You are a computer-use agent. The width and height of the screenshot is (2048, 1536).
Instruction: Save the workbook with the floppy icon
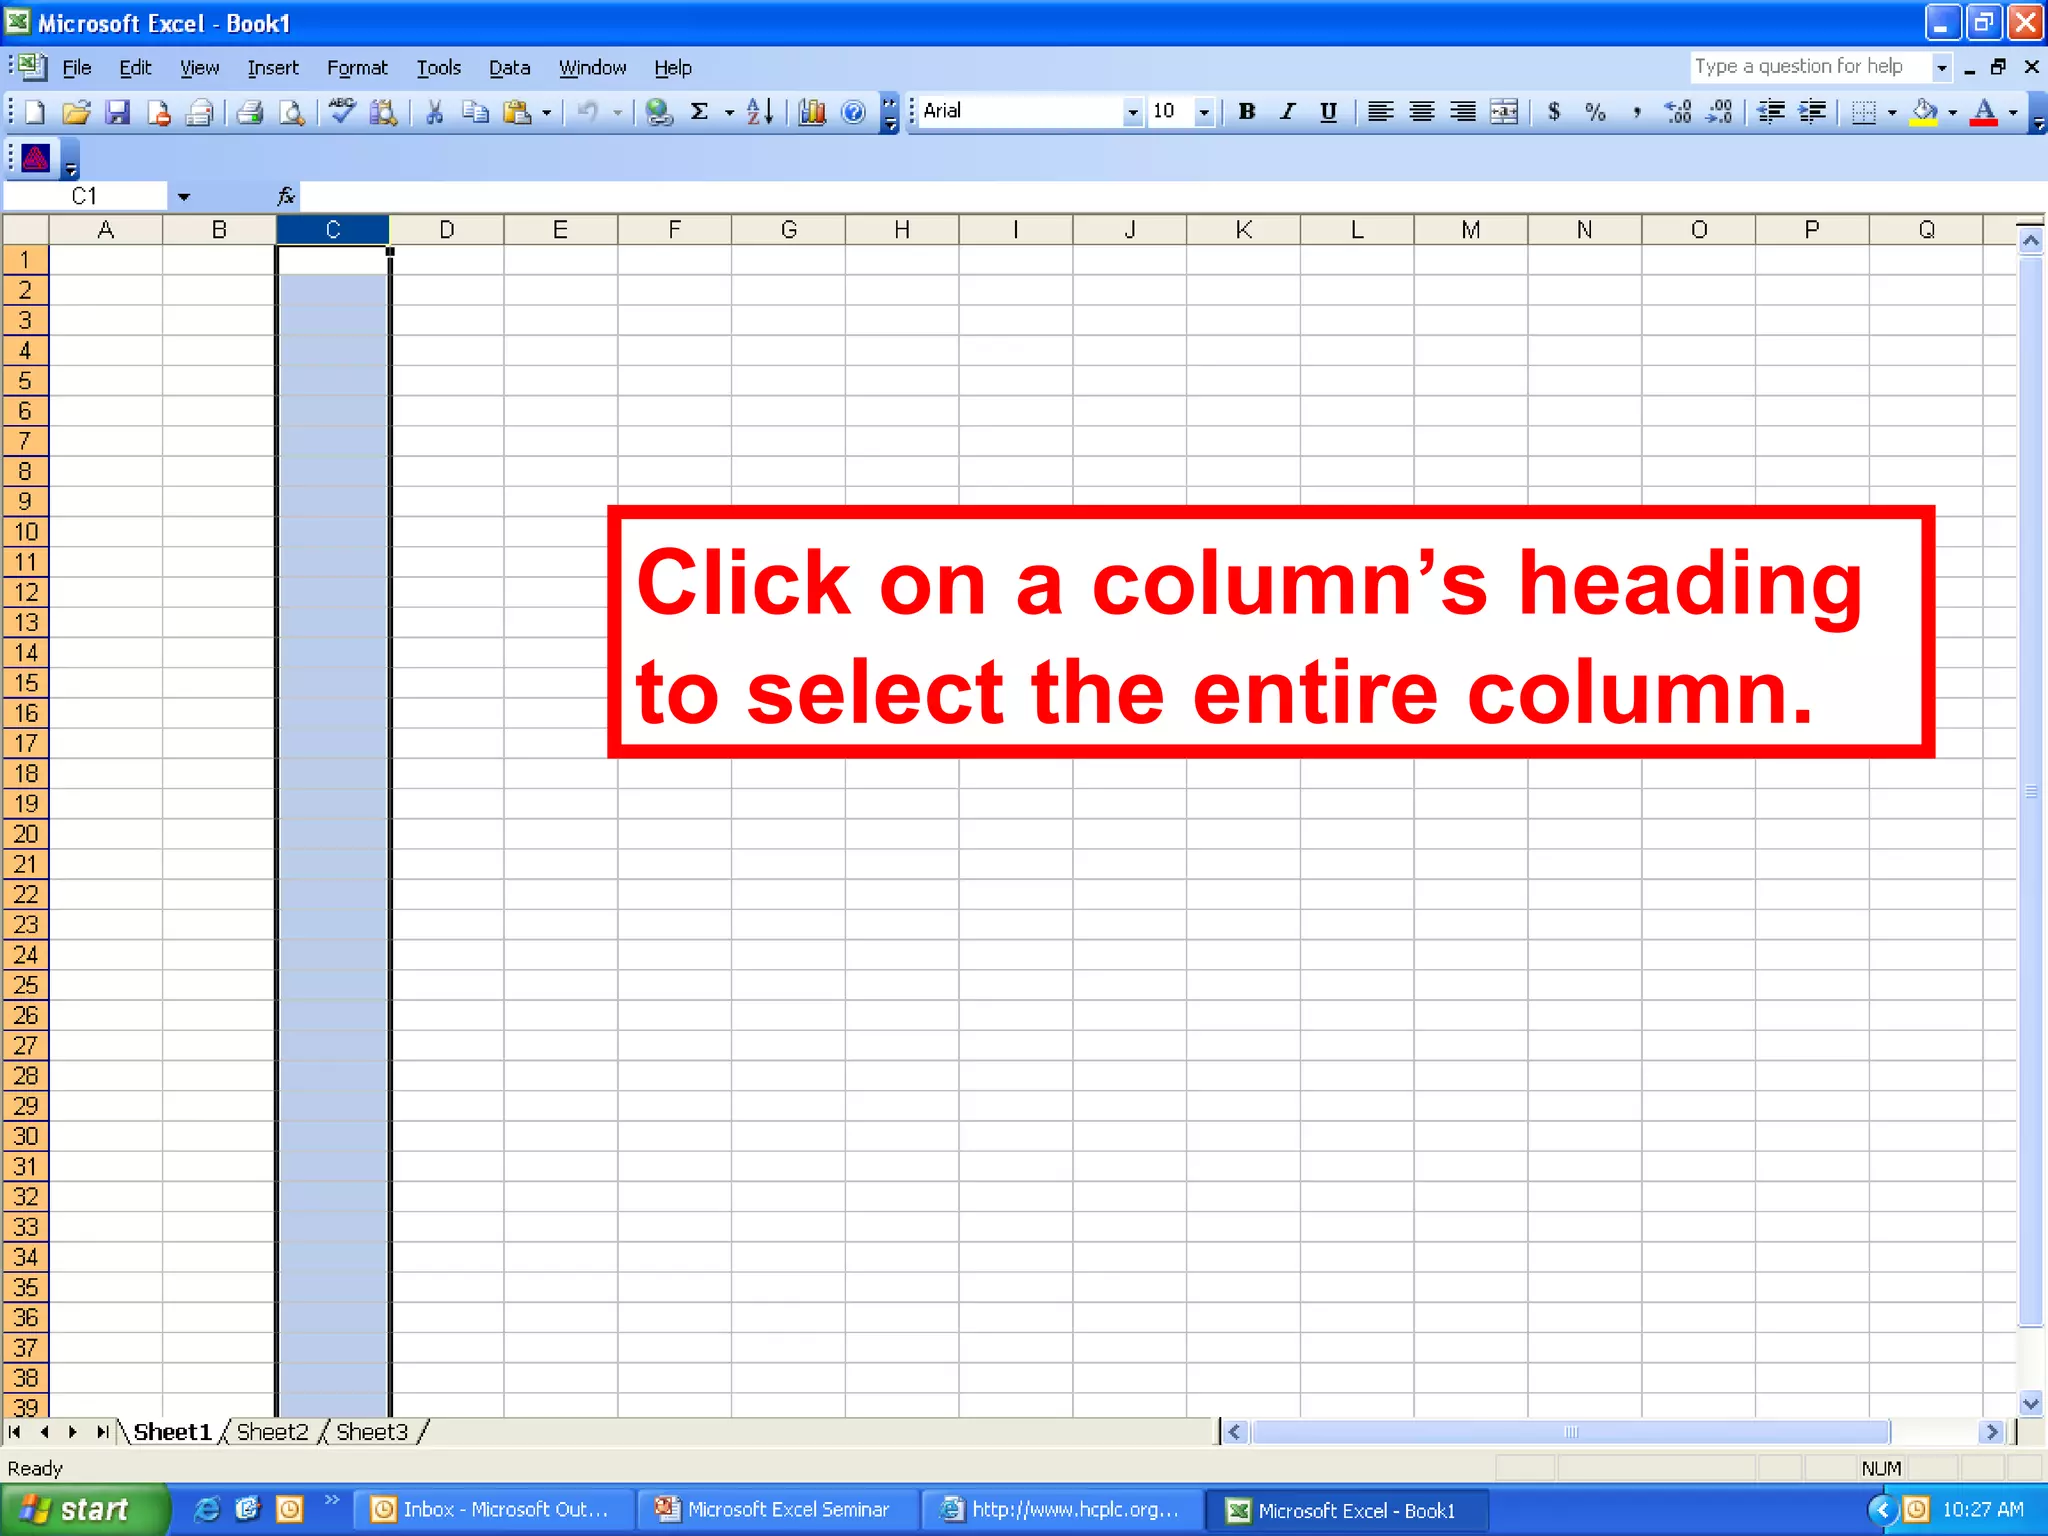click(x=118, y=112)
